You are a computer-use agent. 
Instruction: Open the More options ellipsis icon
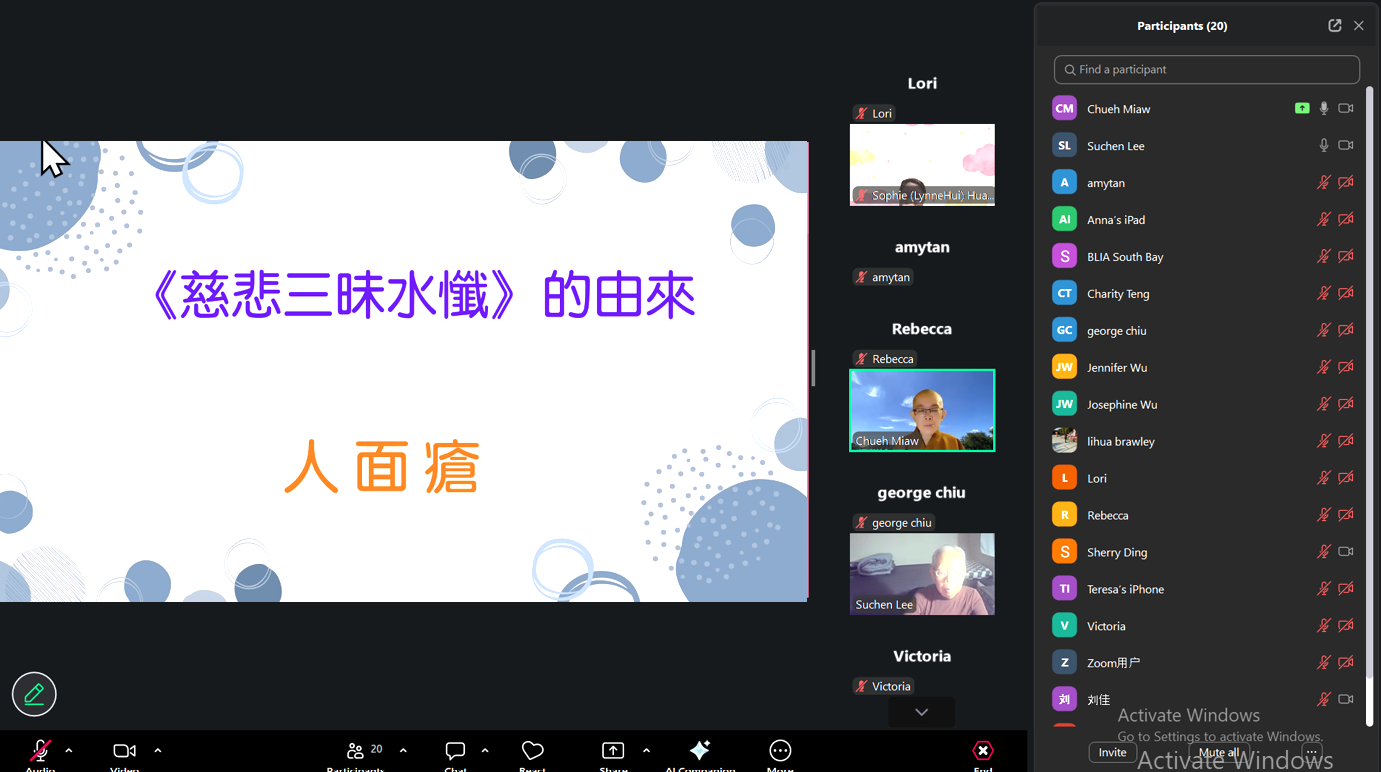[x=779, y=750]
